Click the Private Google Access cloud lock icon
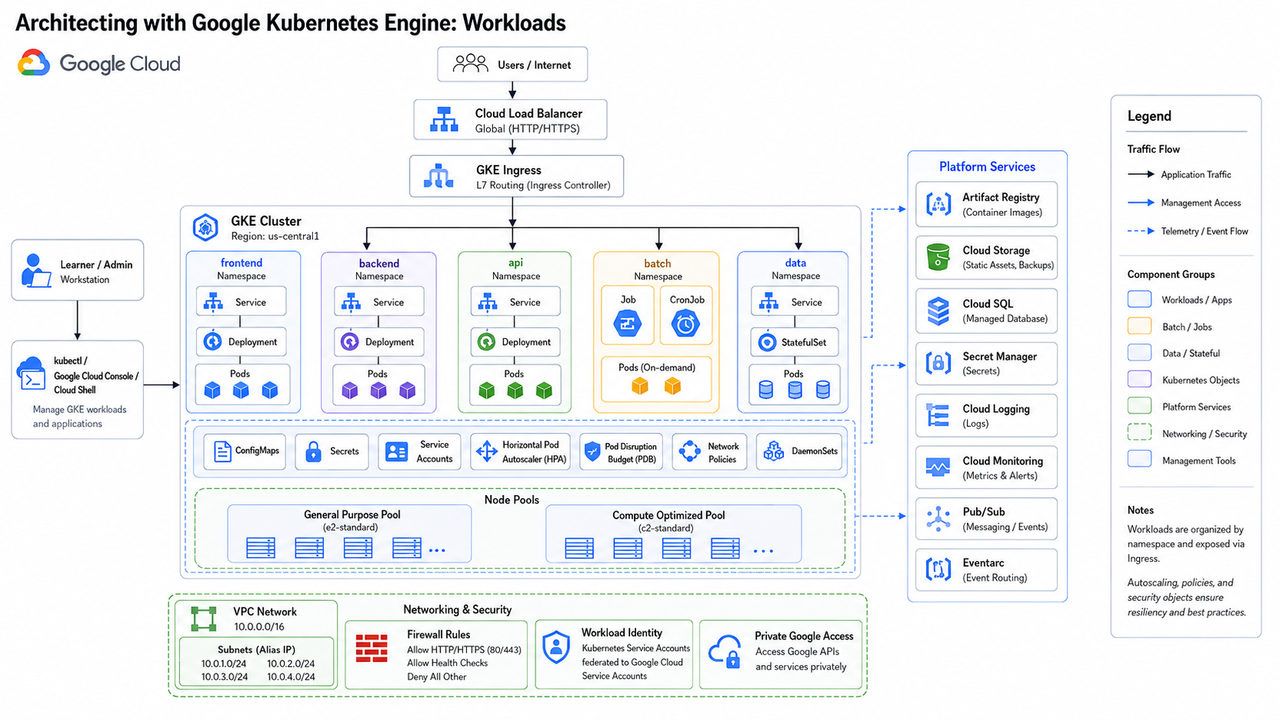 tap(723, 653)
